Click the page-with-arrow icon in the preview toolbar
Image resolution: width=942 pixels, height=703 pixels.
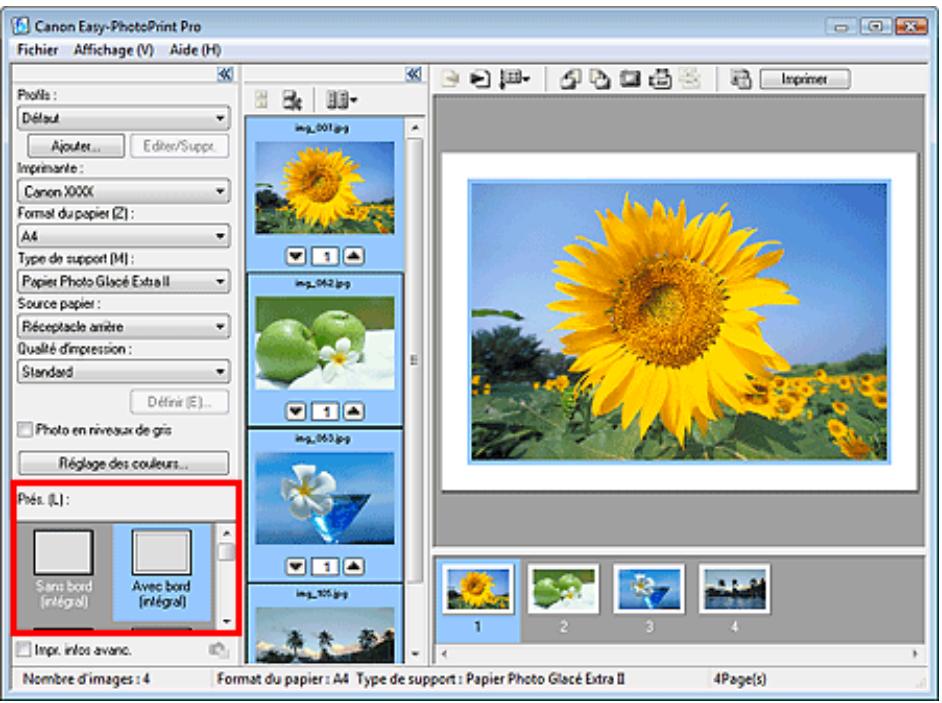(x=479, y=79)
